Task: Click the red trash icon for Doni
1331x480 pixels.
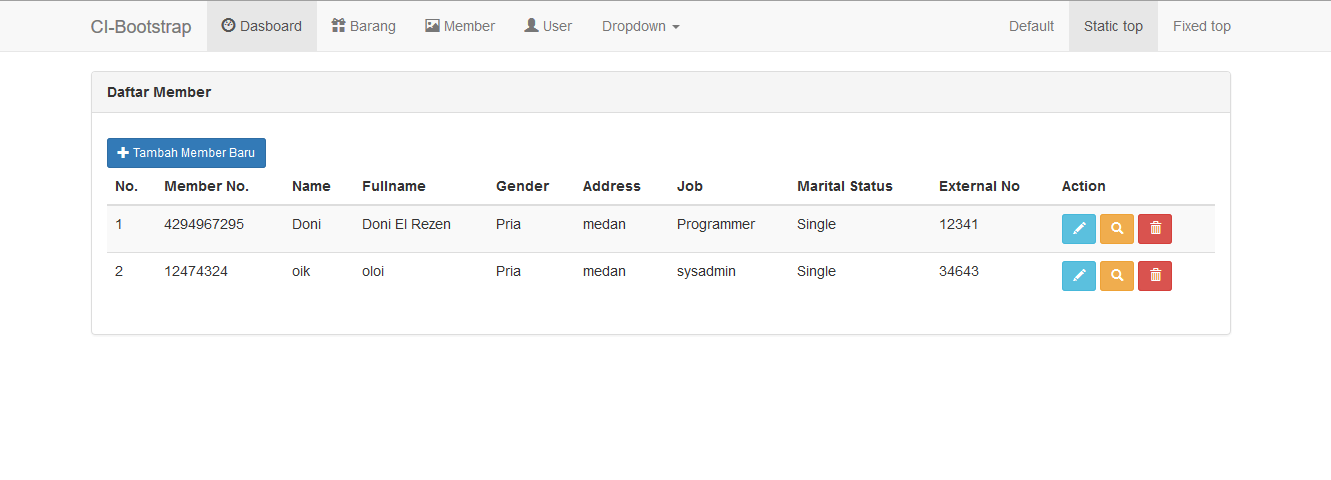Action: point(1154,229)
